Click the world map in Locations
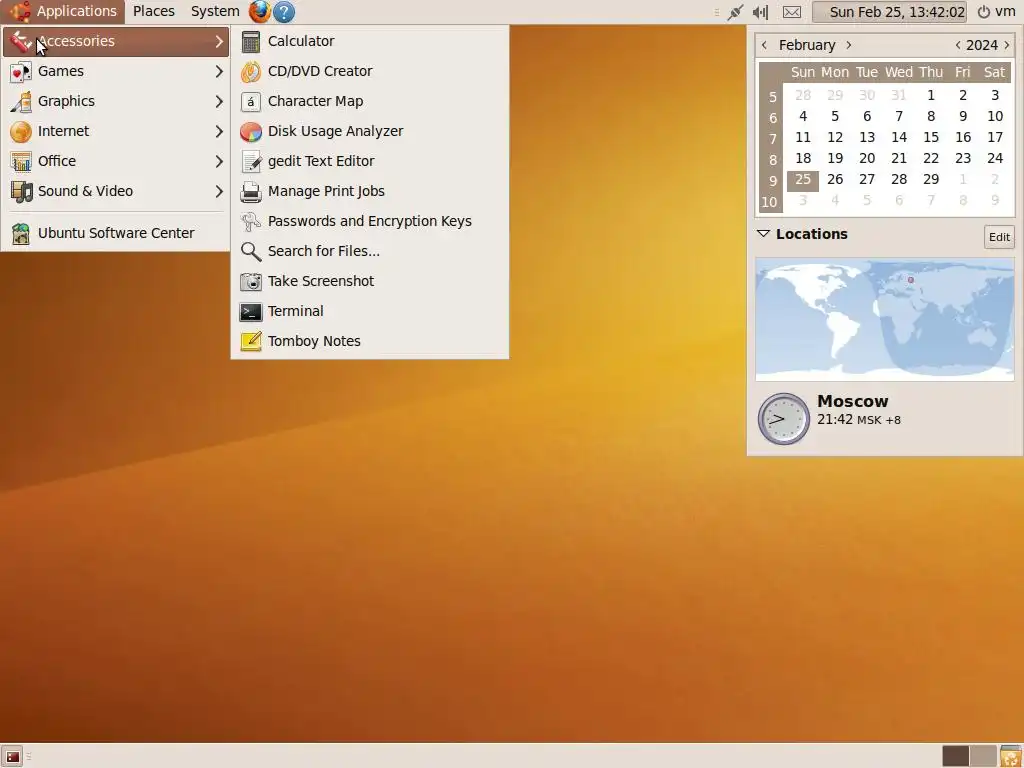Screen dimensions: 1024x768 click(x=885, y=319)
